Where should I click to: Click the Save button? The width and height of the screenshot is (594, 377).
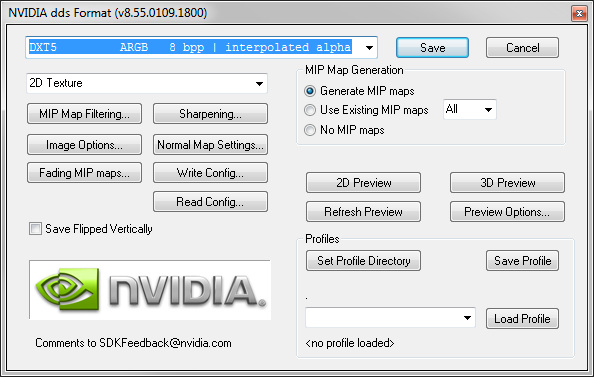pyautogui.click(x=432, y=48)
